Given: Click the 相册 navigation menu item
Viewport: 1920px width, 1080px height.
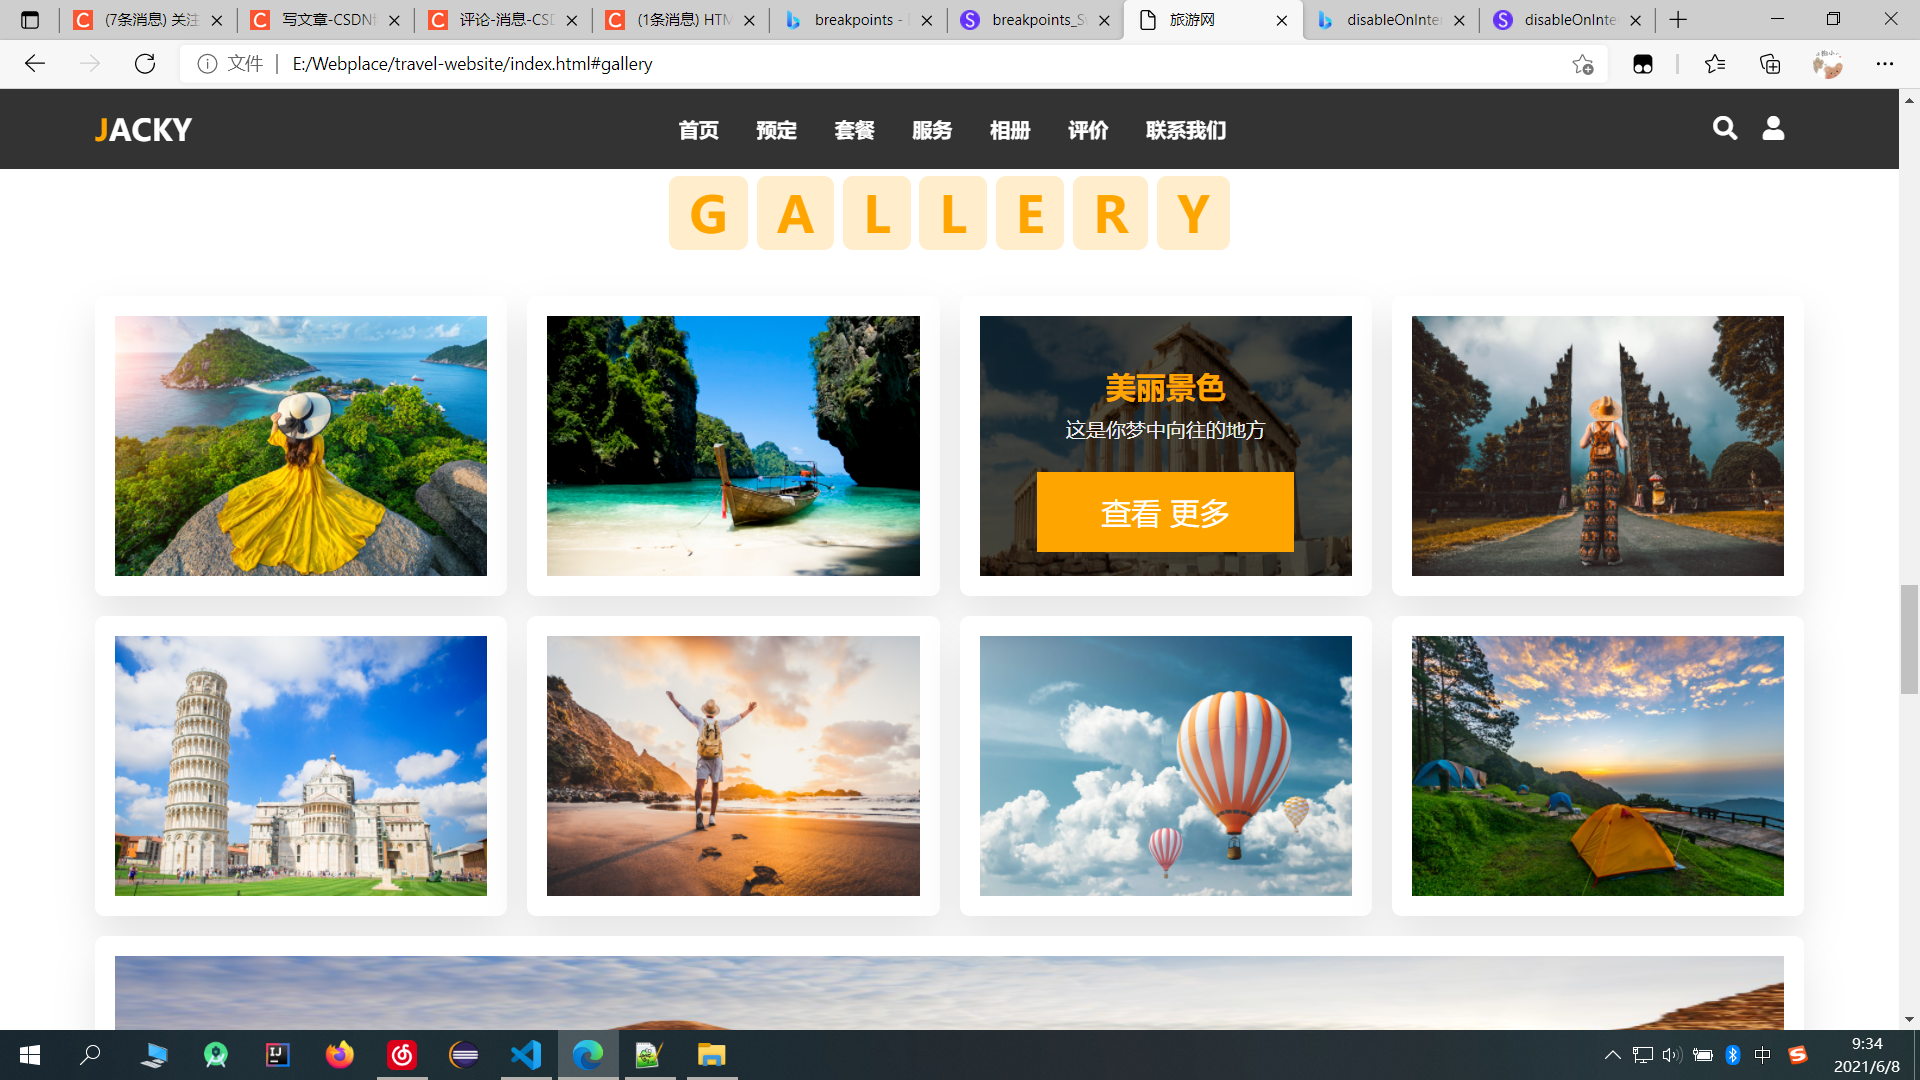Looking at the screenshot, I should coord(1009,130).
